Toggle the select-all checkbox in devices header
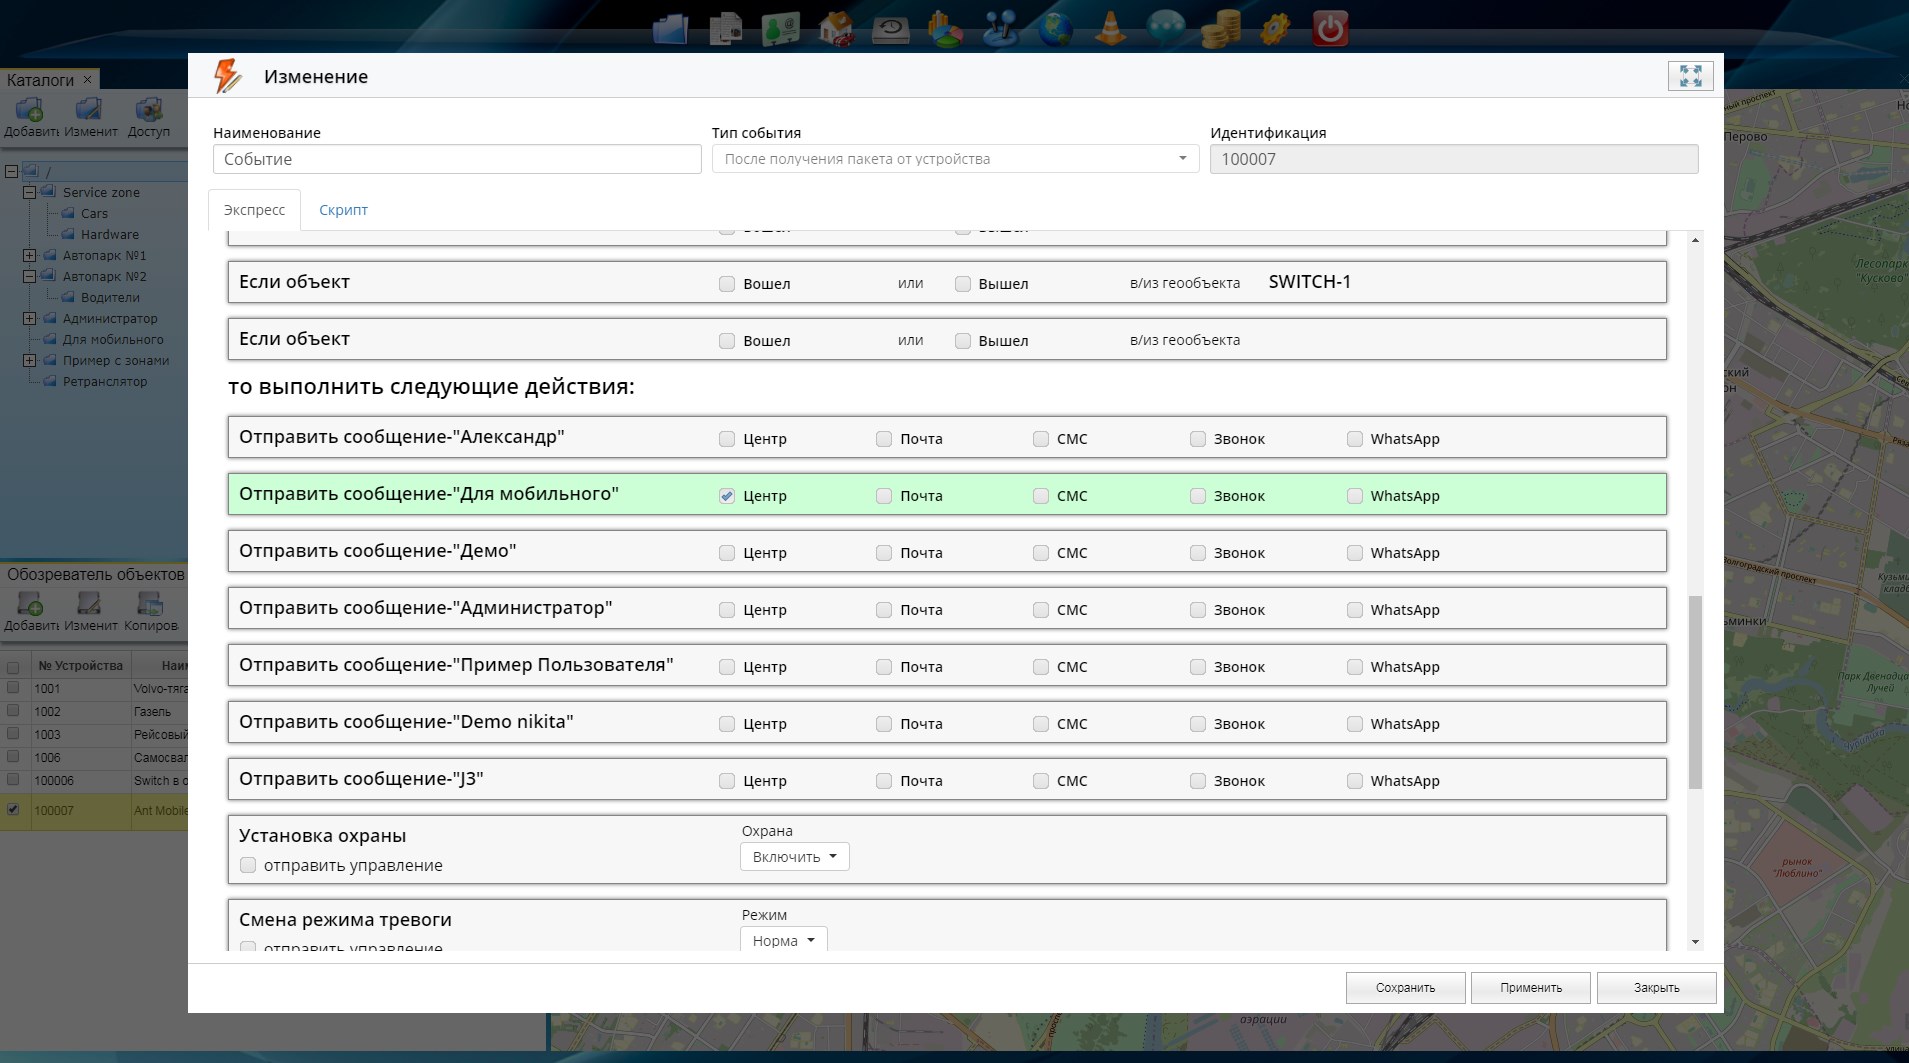The width and height of the screenshot is (1909, 1063). tap(13, 667)
